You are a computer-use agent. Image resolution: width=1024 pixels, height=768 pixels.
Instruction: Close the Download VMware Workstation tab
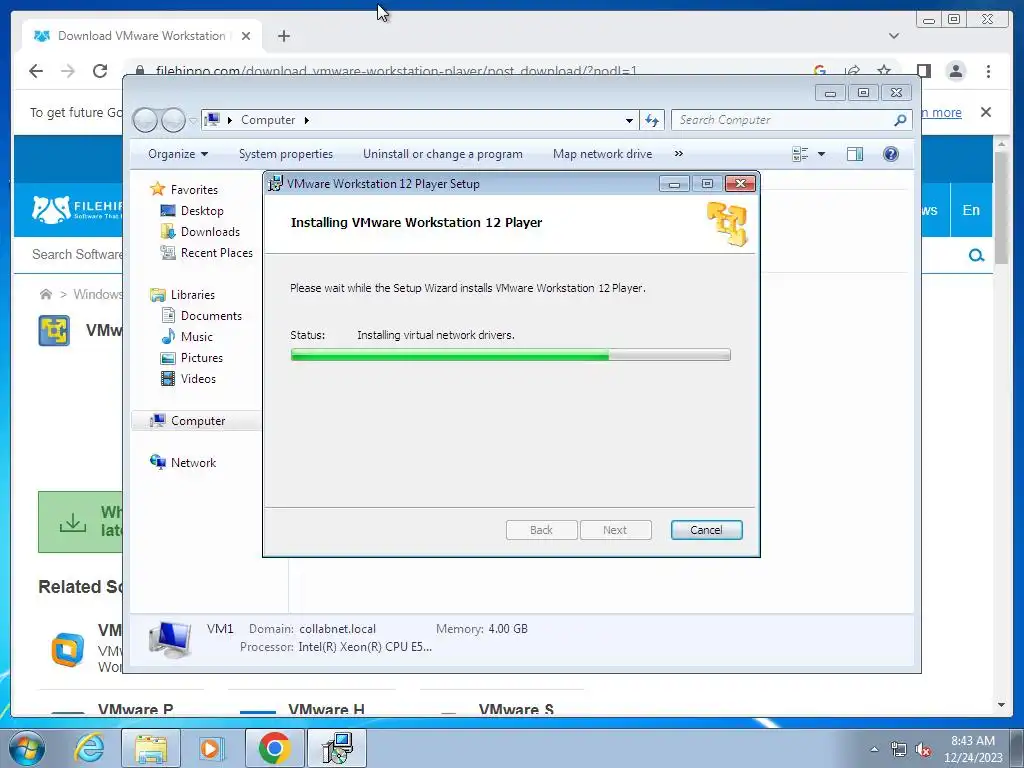click(x=246, y=36)
